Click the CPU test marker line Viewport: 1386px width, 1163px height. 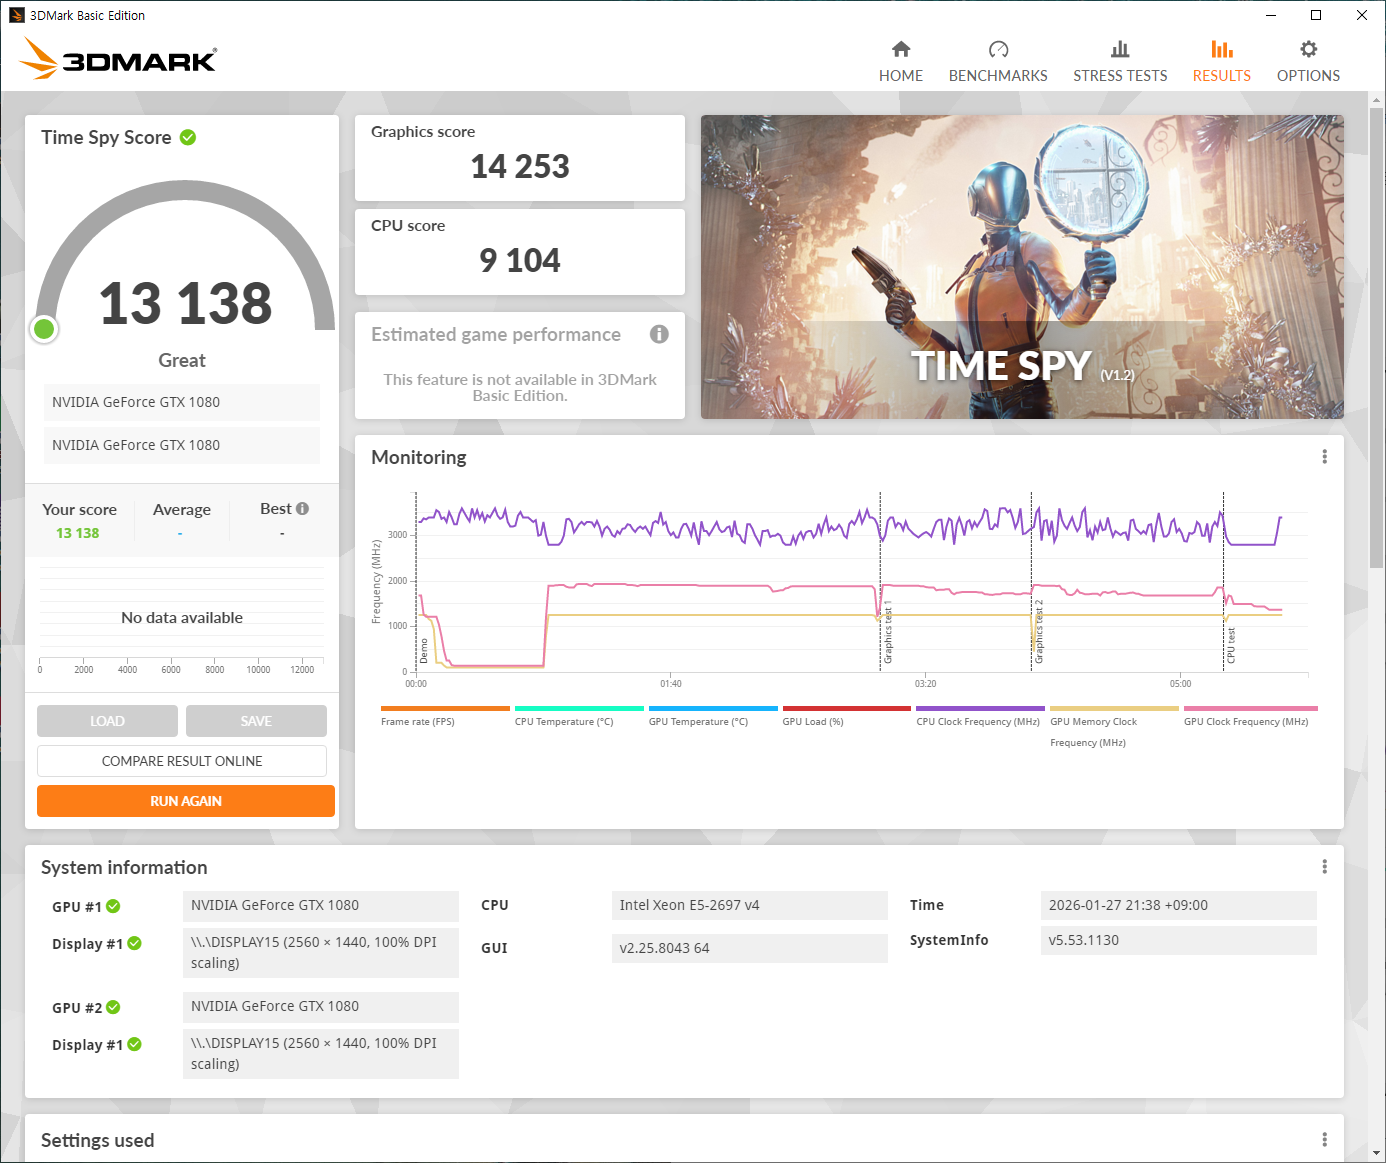point(1223,580)
